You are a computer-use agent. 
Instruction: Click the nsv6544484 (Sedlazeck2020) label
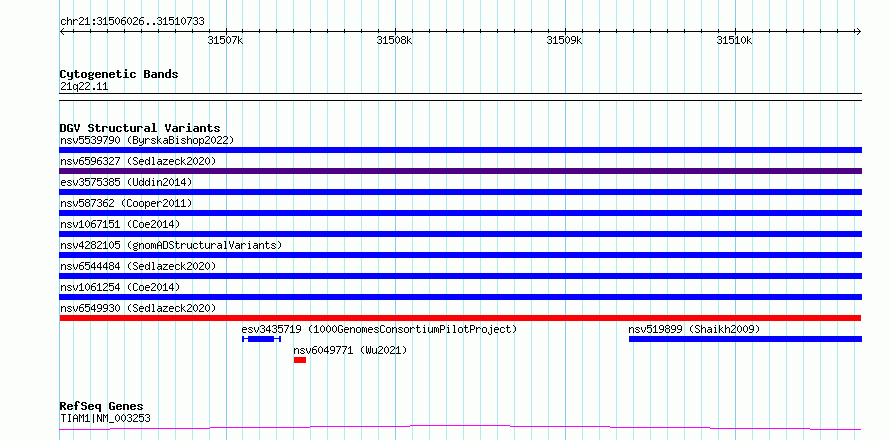138,266
